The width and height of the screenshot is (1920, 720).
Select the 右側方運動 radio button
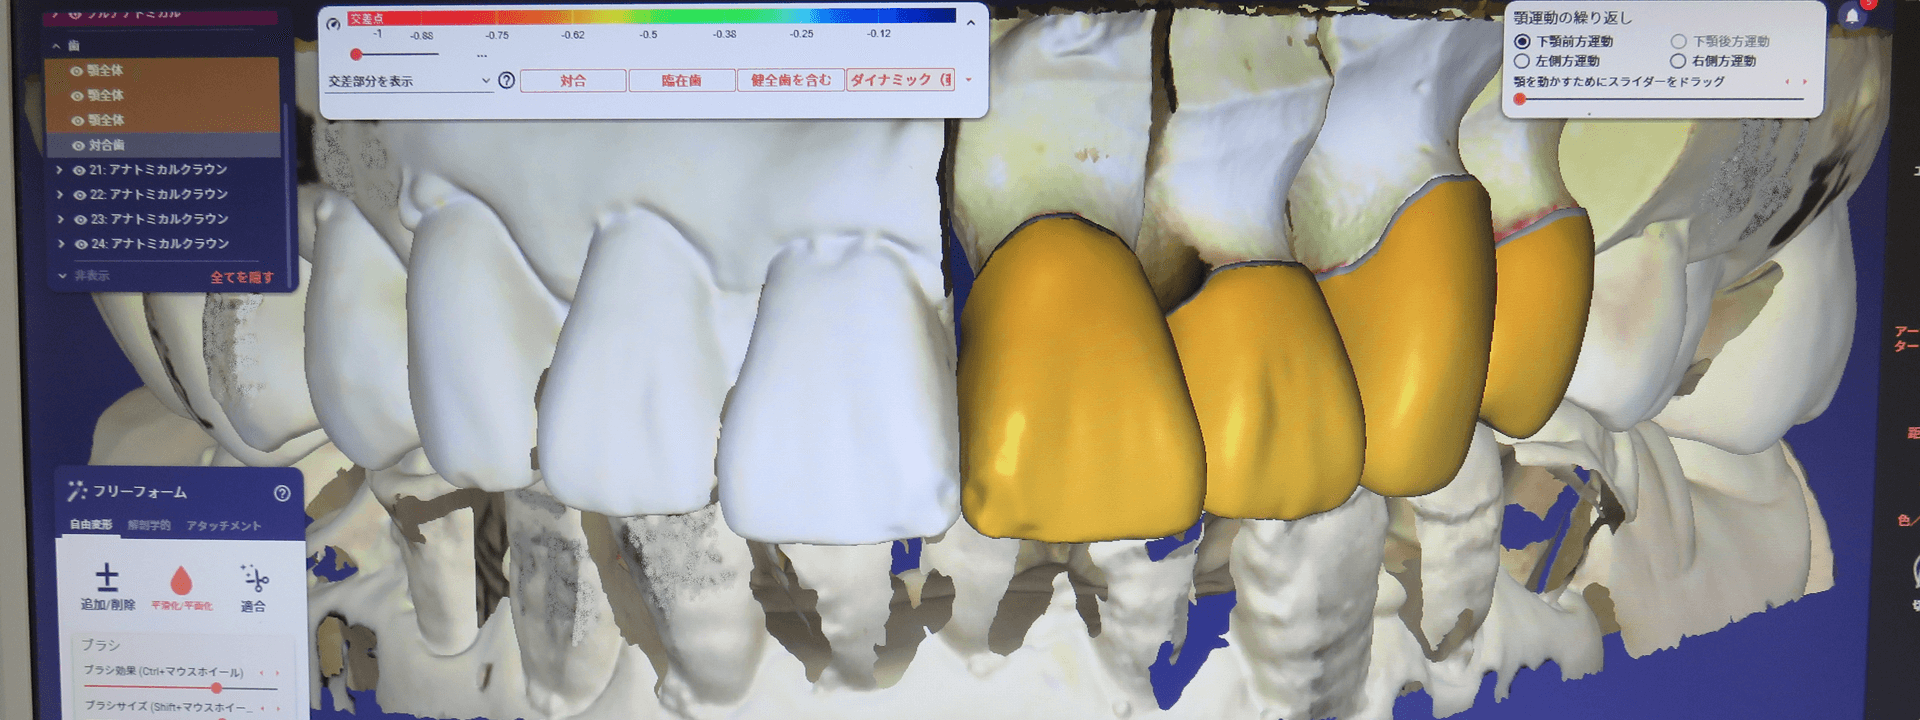(1678, 61)
